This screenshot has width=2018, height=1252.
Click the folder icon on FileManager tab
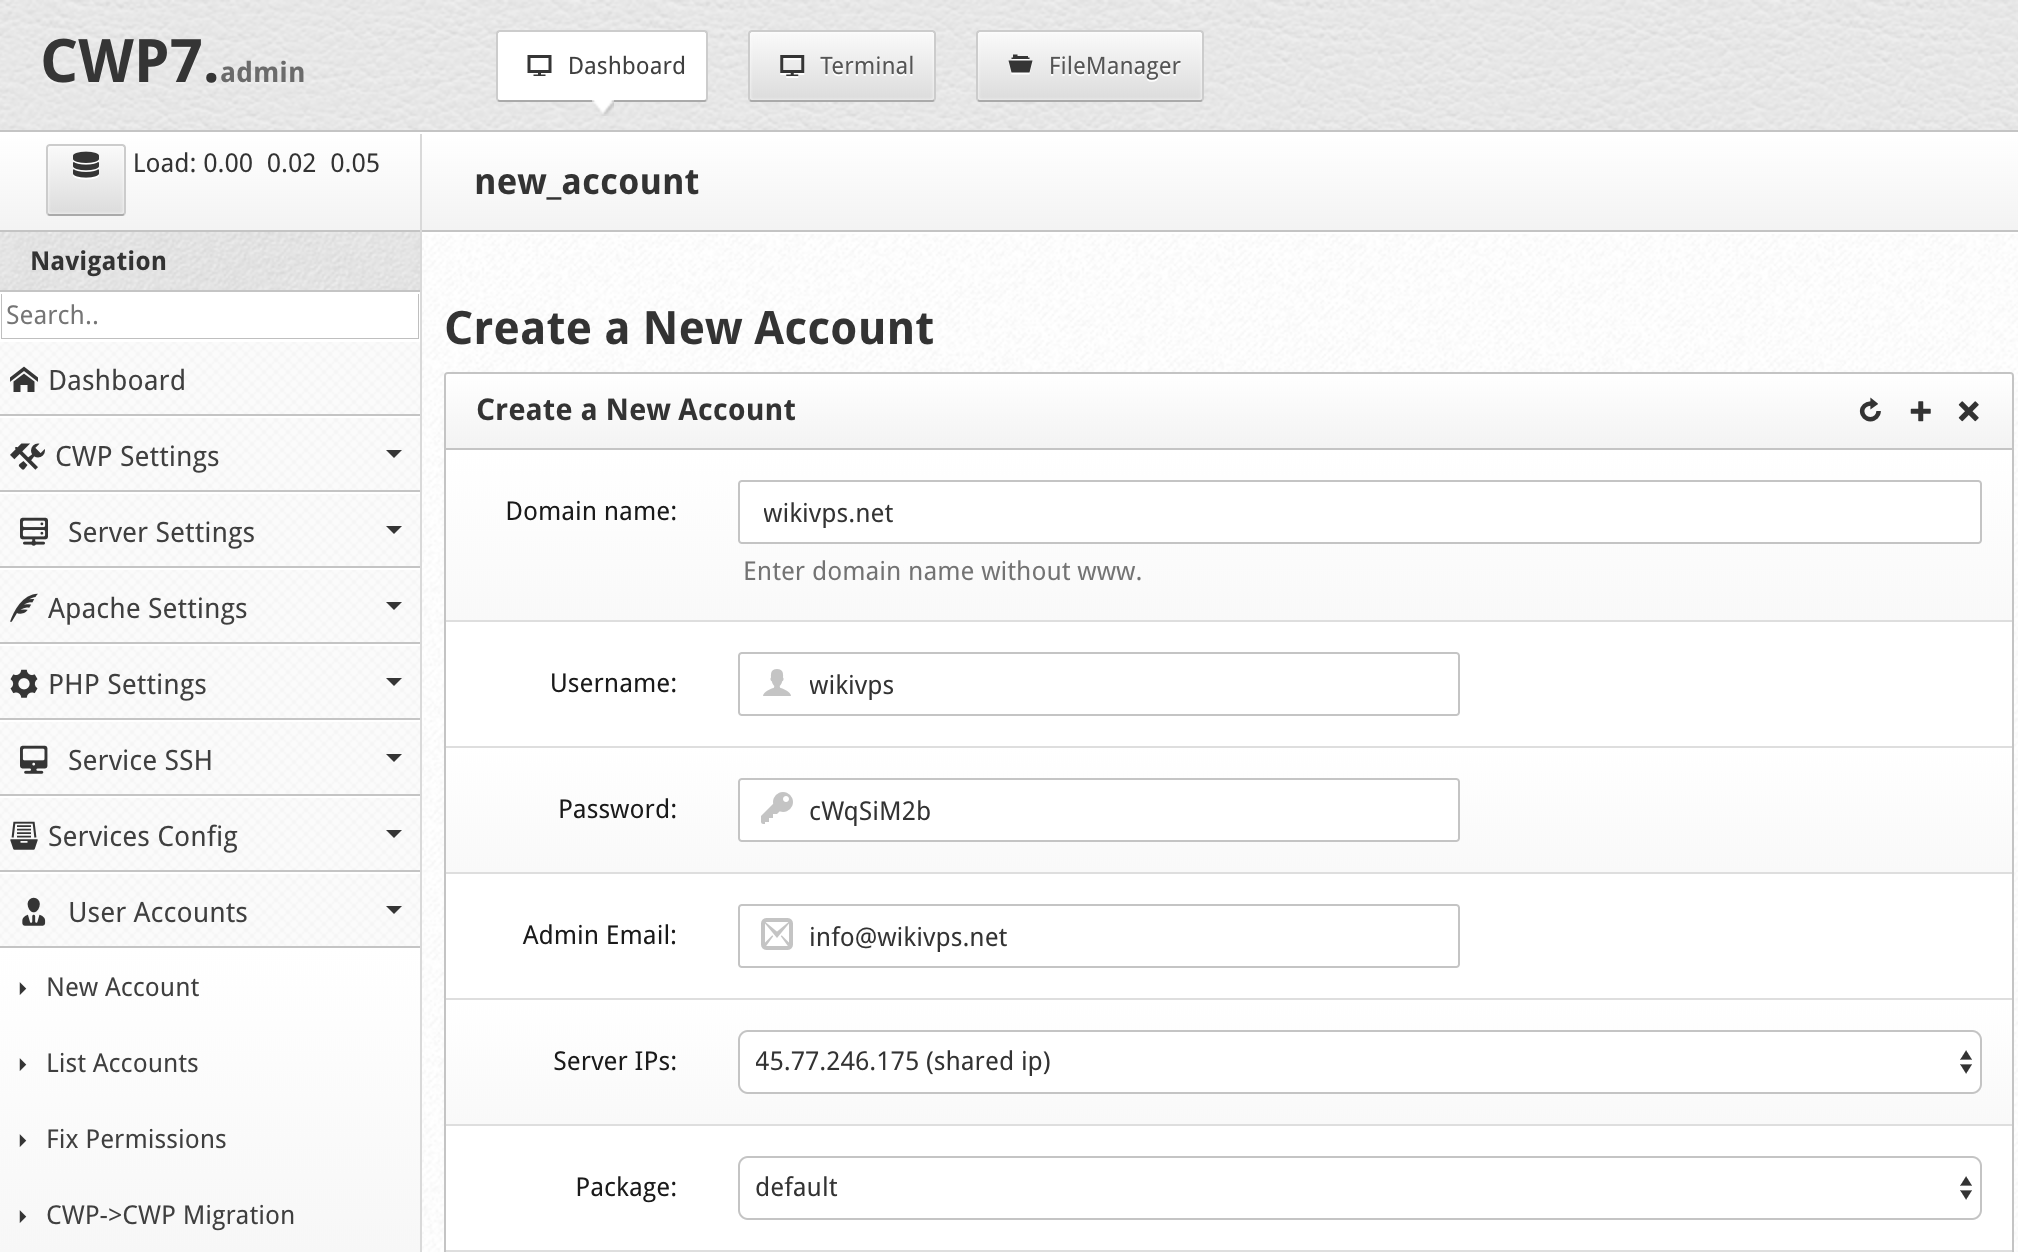pyautogui.click(x=1020, y=65)
